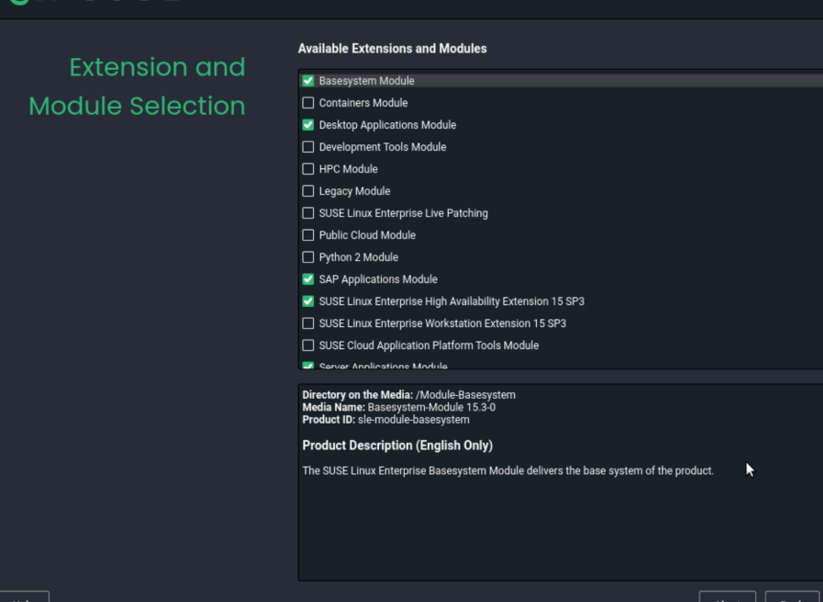Viewport: 823px width, 602px height.
Task: Uncheck the Desktop Applications Module
Action: (x=308, y=125)
